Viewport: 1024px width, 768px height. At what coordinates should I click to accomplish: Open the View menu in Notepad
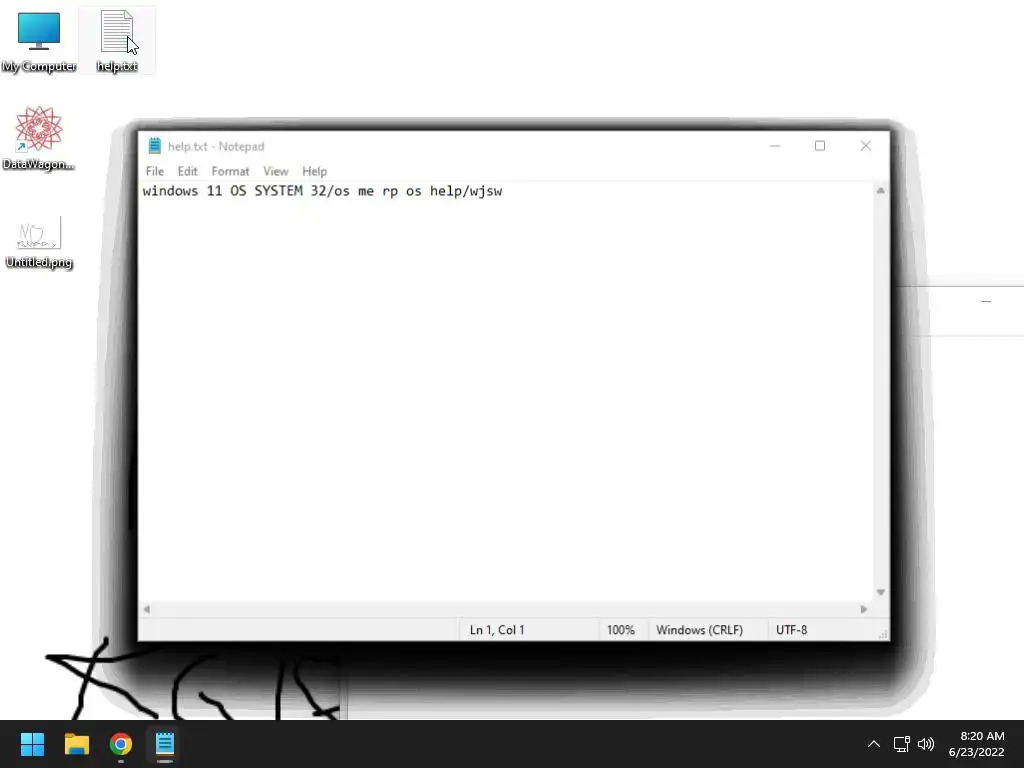pos(276,171)
